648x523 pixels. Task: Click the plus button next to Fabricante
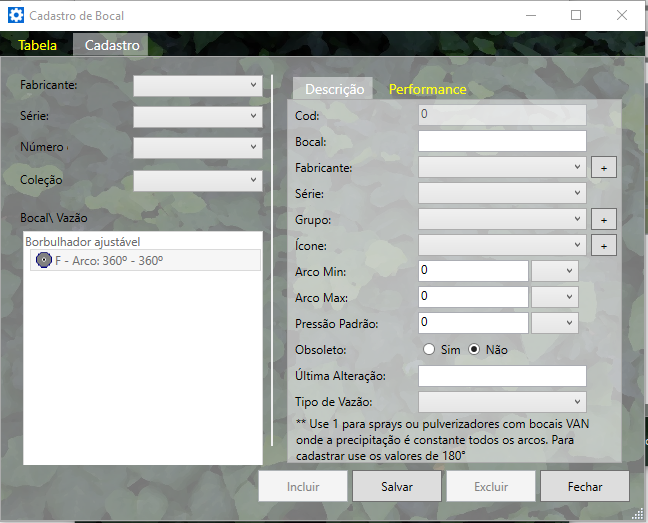point(603,168)
